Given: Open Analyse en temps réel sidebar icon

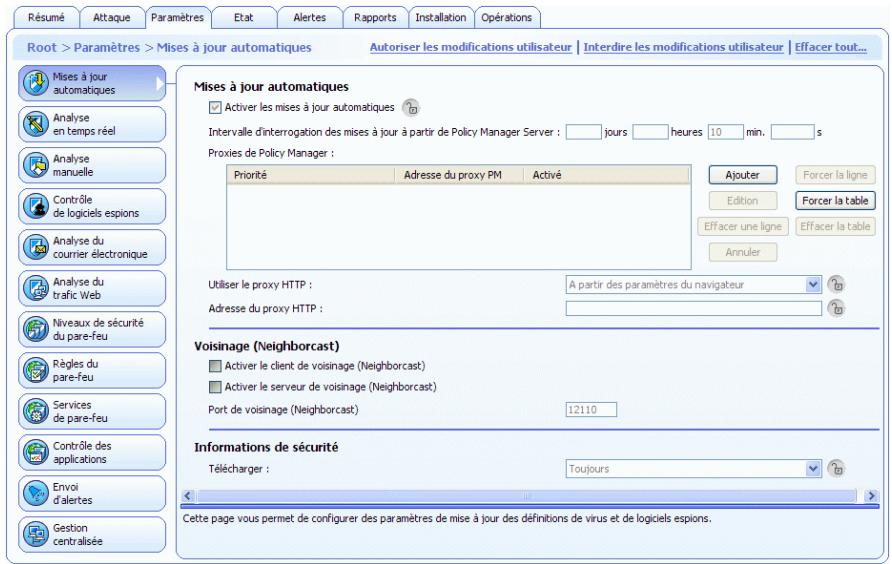Looking at the screenshot, I should click(x=35, y=124).
